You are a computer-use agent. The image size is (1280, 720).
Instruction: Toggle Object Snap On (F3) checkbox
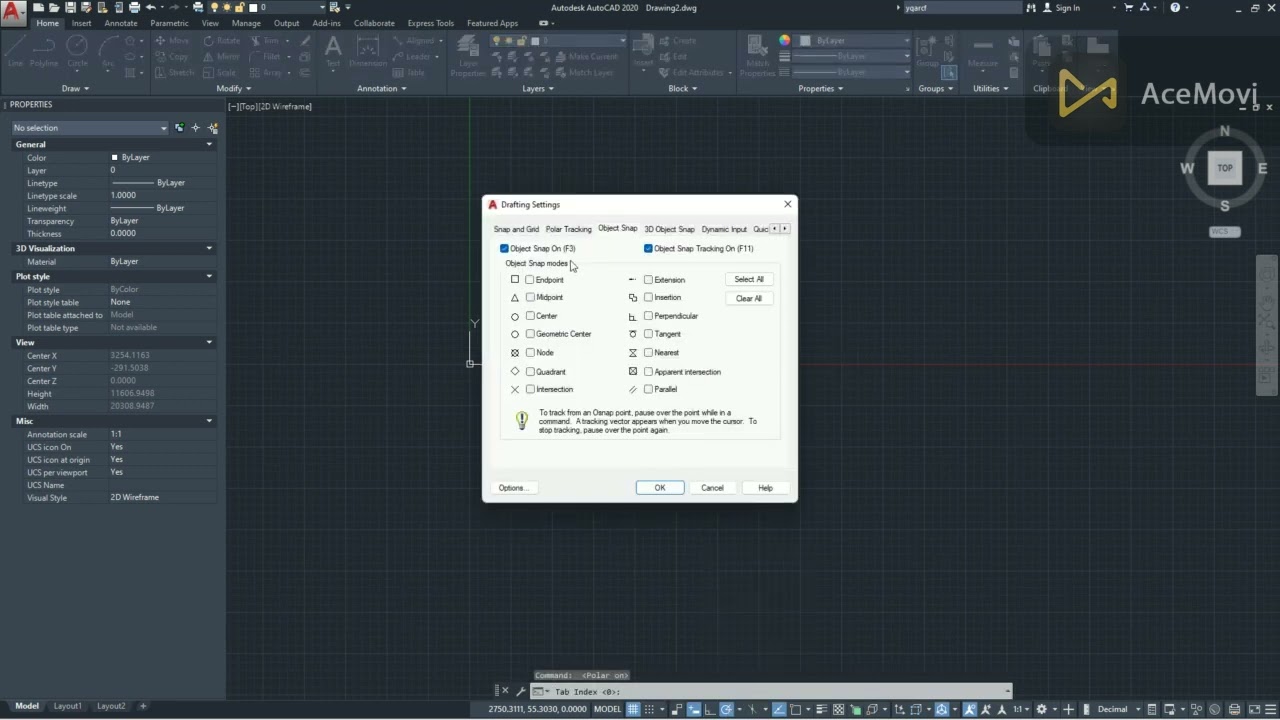504,248
